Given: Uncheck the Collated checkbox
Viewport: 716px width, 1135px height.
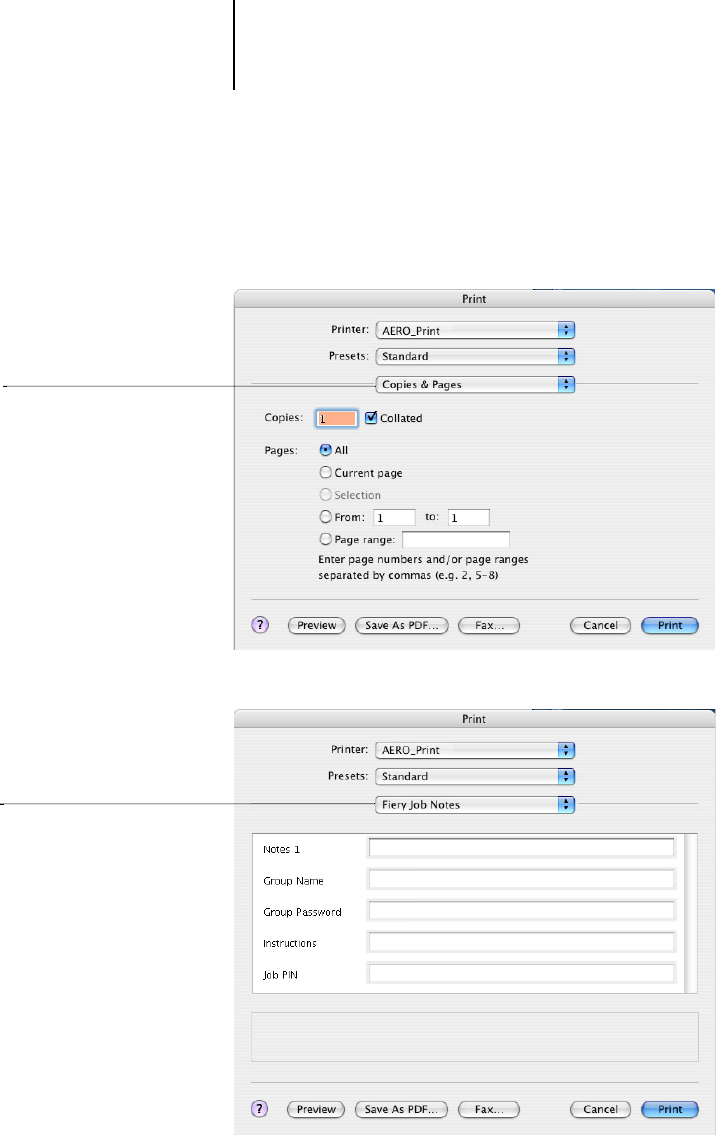Looking at the screenshot, I should 371,418.
